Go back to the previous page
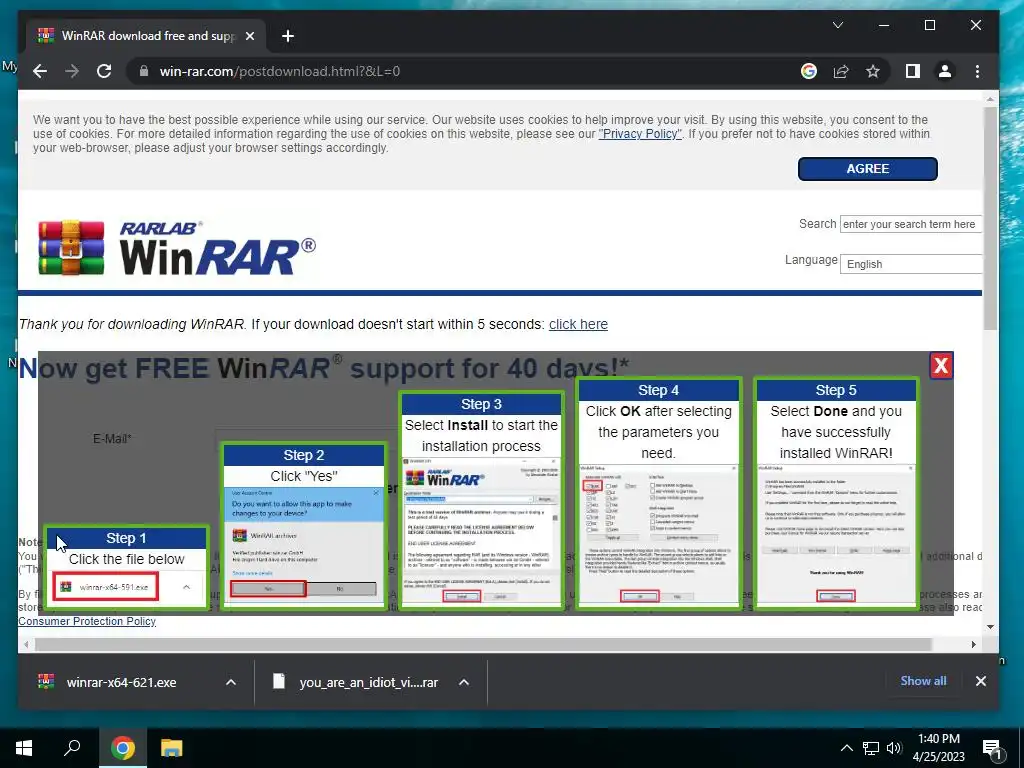 40,71
